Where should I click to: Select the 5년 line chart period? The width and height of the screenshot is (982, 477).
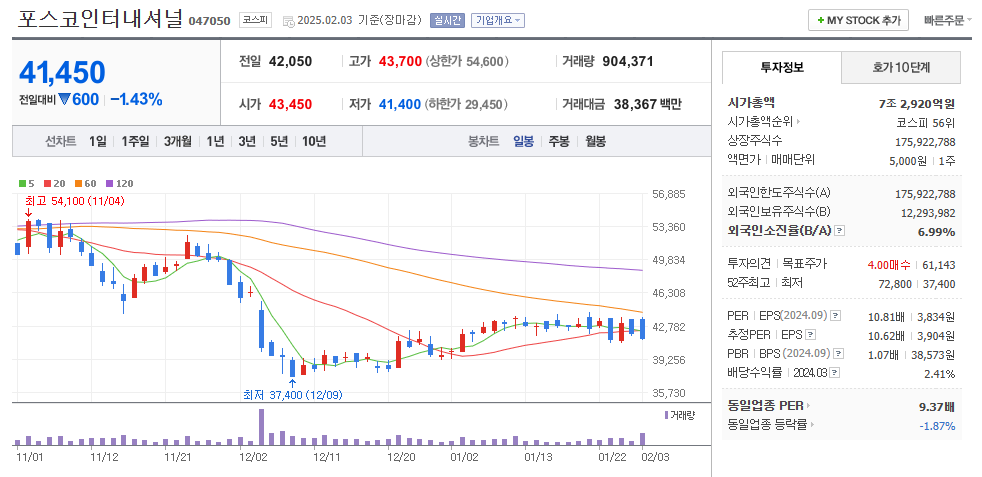(x=279, y=141)
